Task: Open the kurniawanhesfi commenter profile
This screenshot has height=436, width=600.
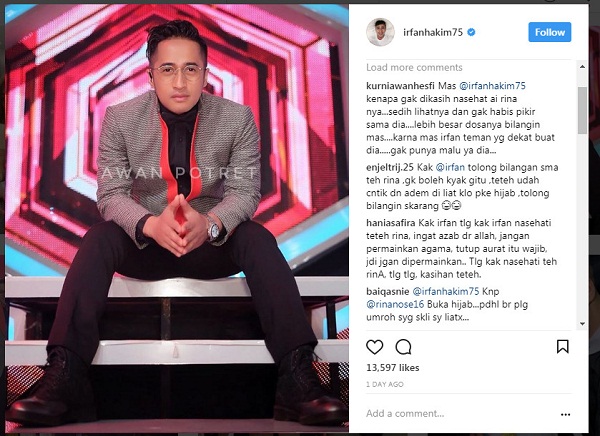Action: (x=400, y=85)
